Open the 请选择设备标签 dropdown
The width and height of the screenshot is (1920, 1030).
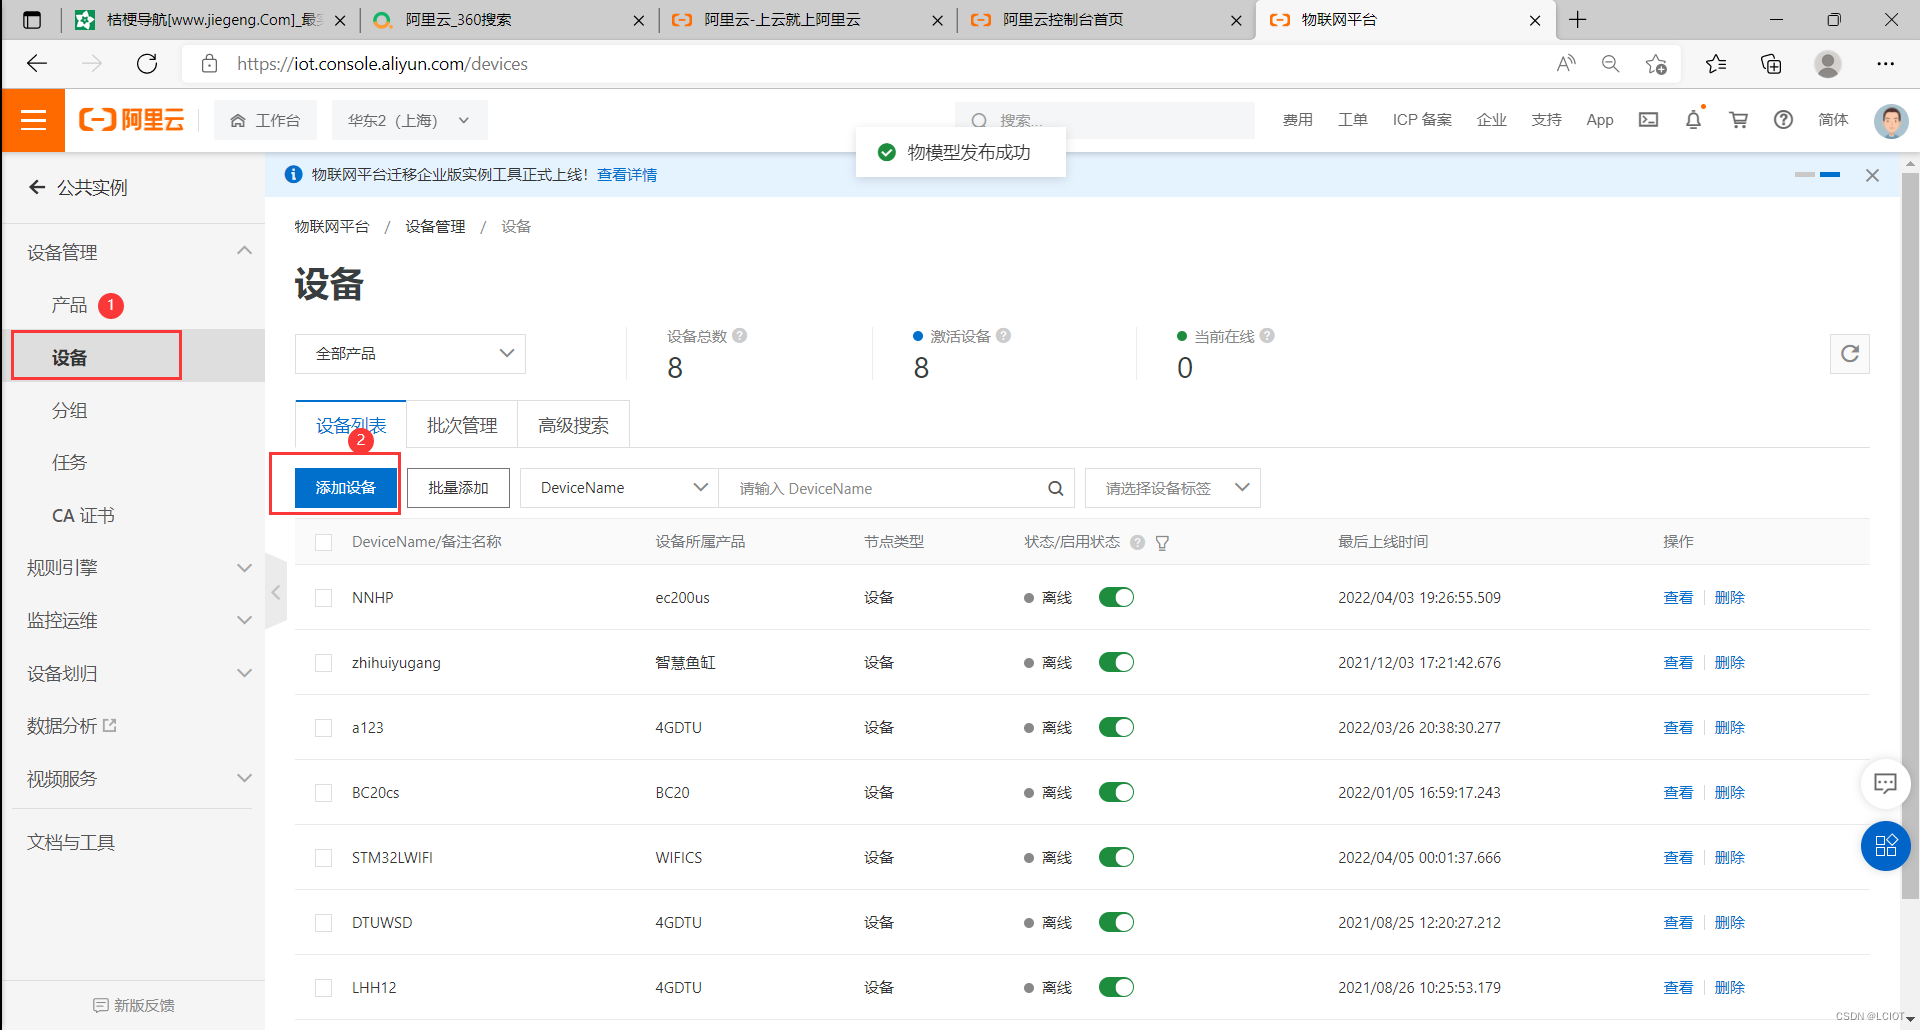pyautogui.click(x=1172, y=488)
